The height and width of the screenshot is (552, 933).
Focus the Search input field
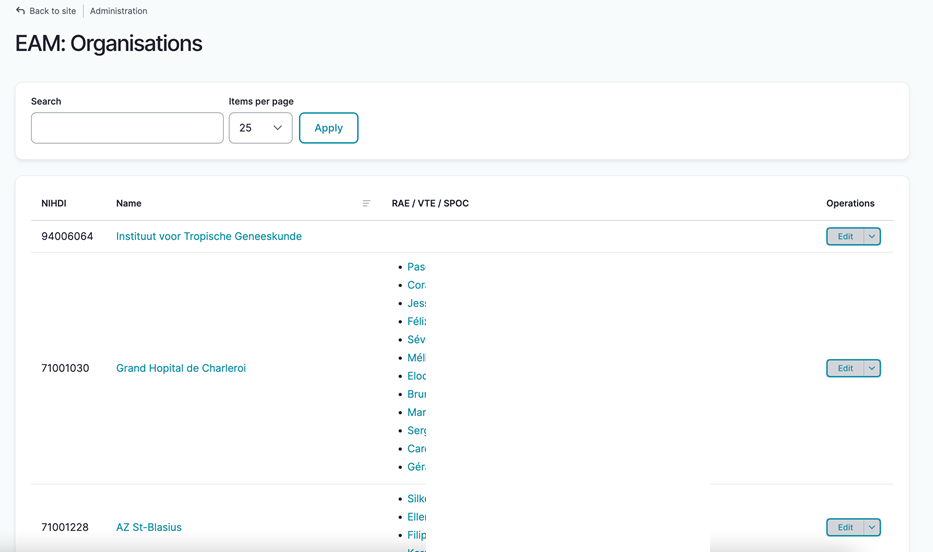pyautogui.click(x=127, y=128)
